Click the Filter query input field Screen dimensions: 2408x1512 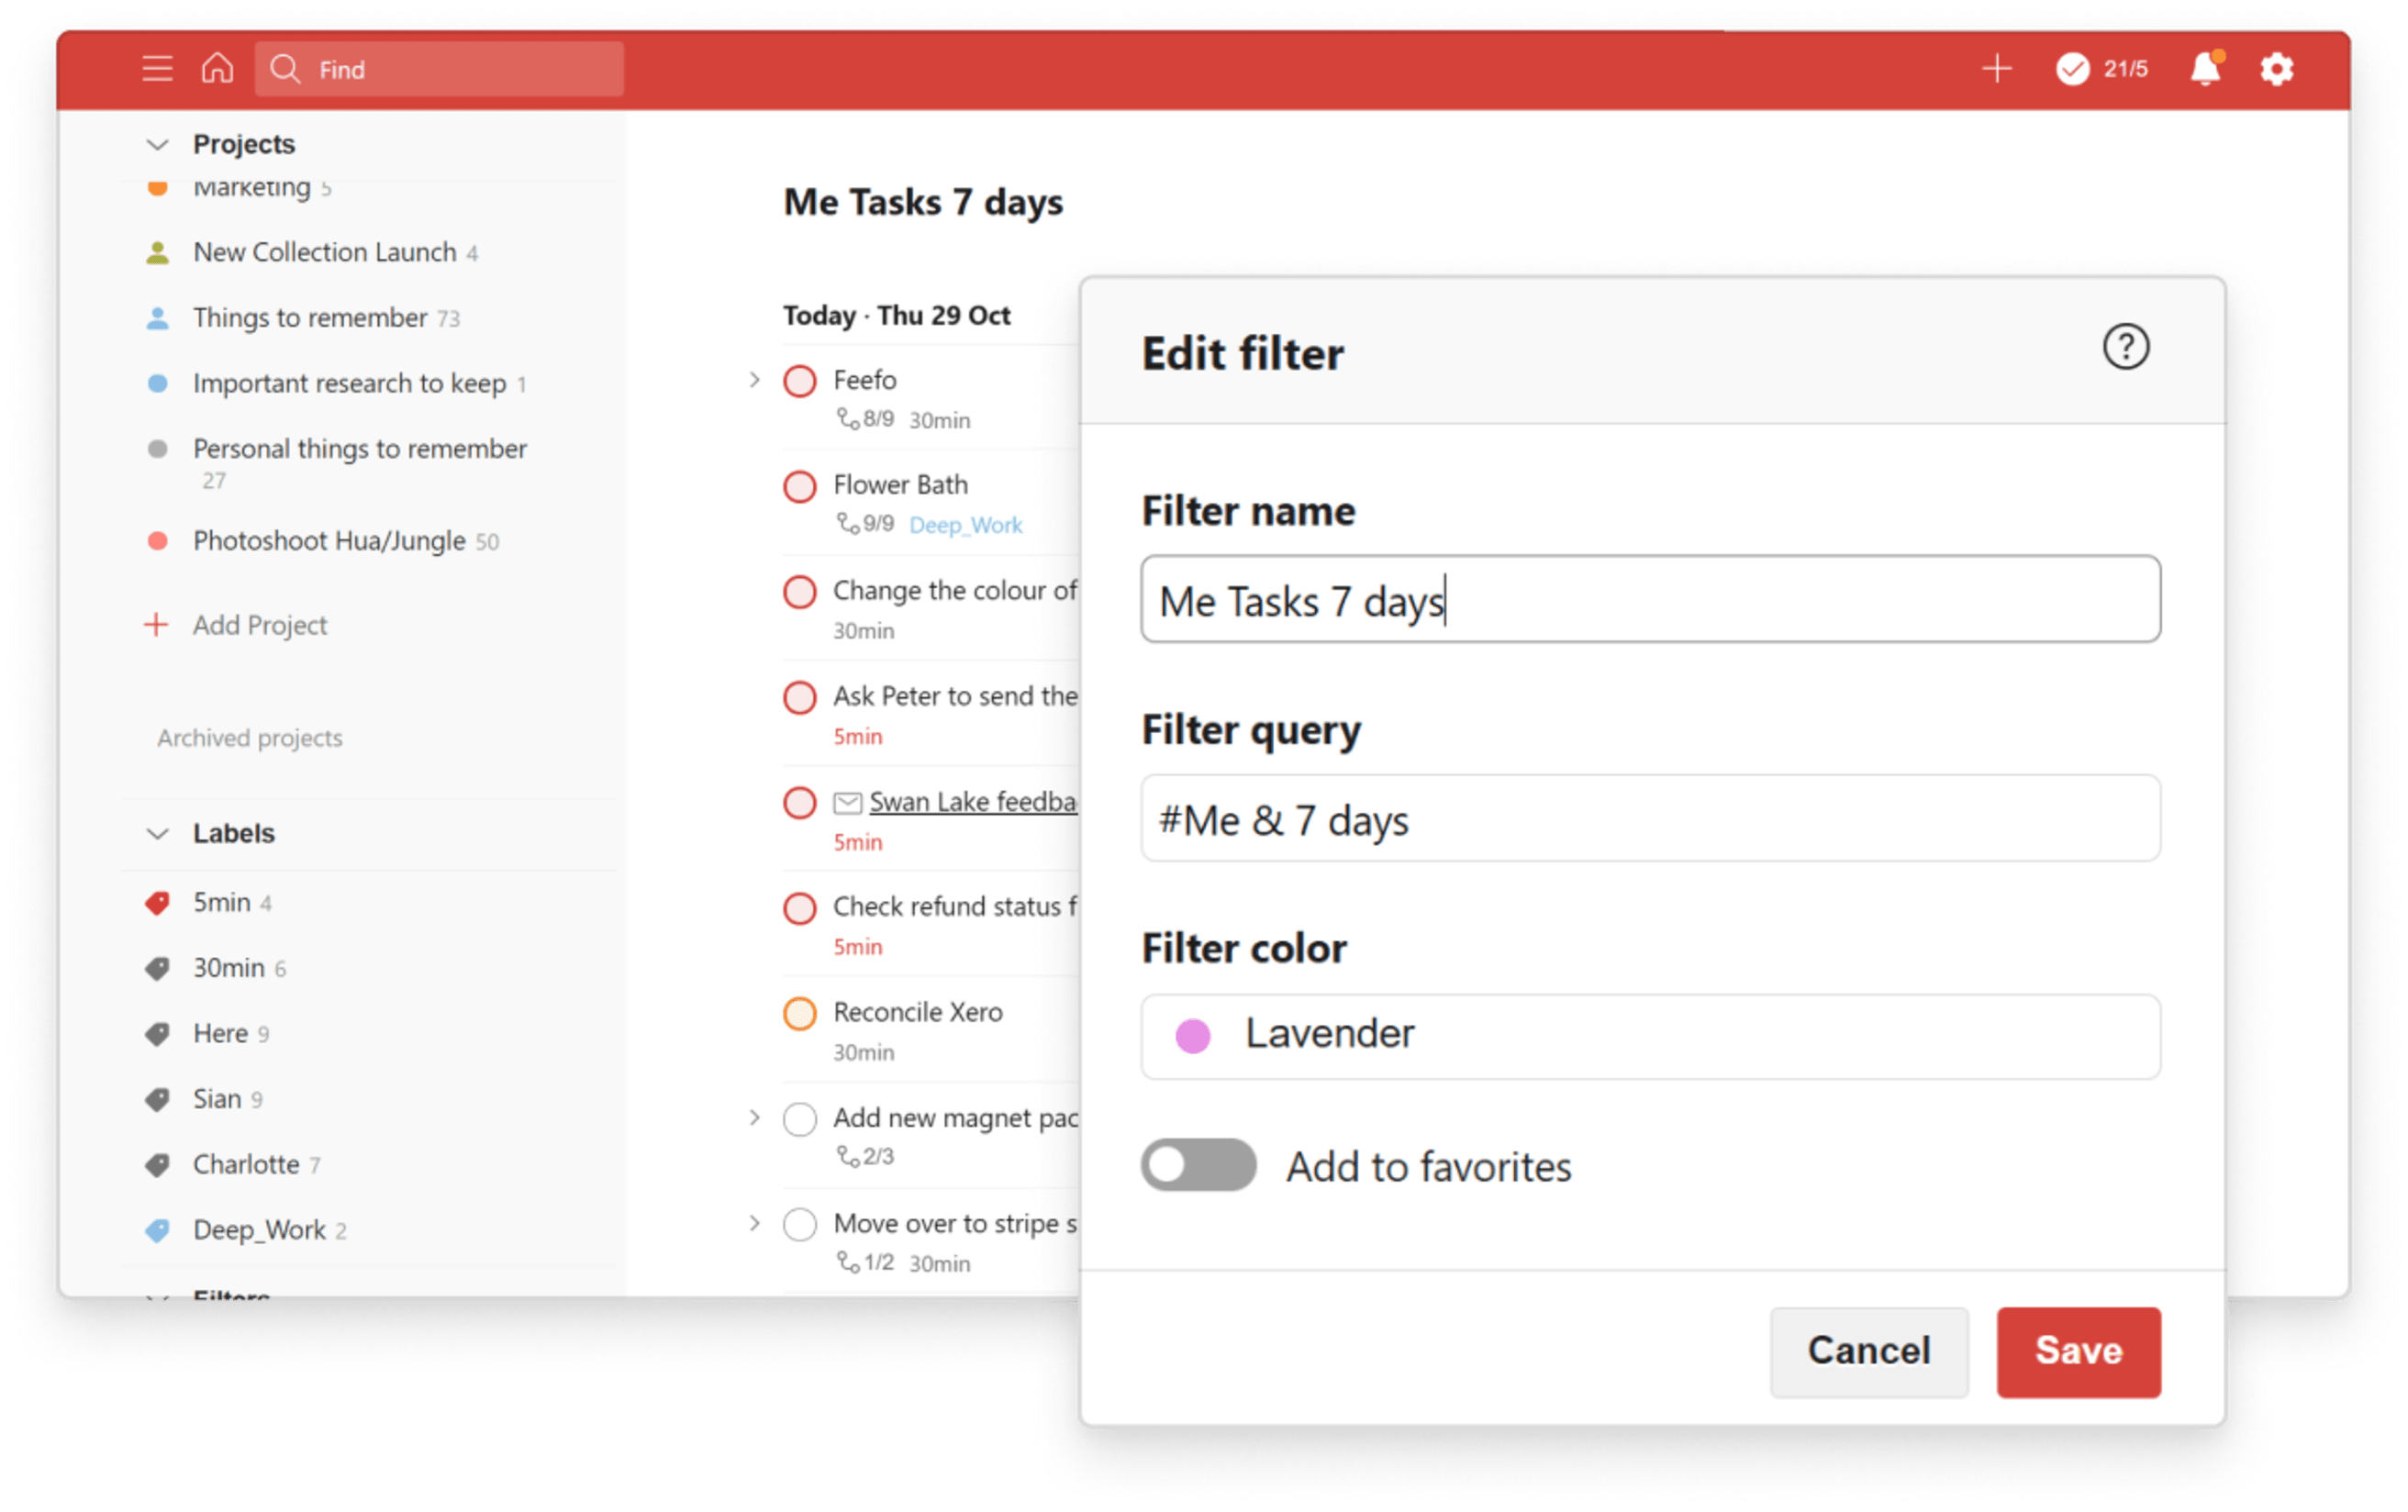(x=1650, y=819)
